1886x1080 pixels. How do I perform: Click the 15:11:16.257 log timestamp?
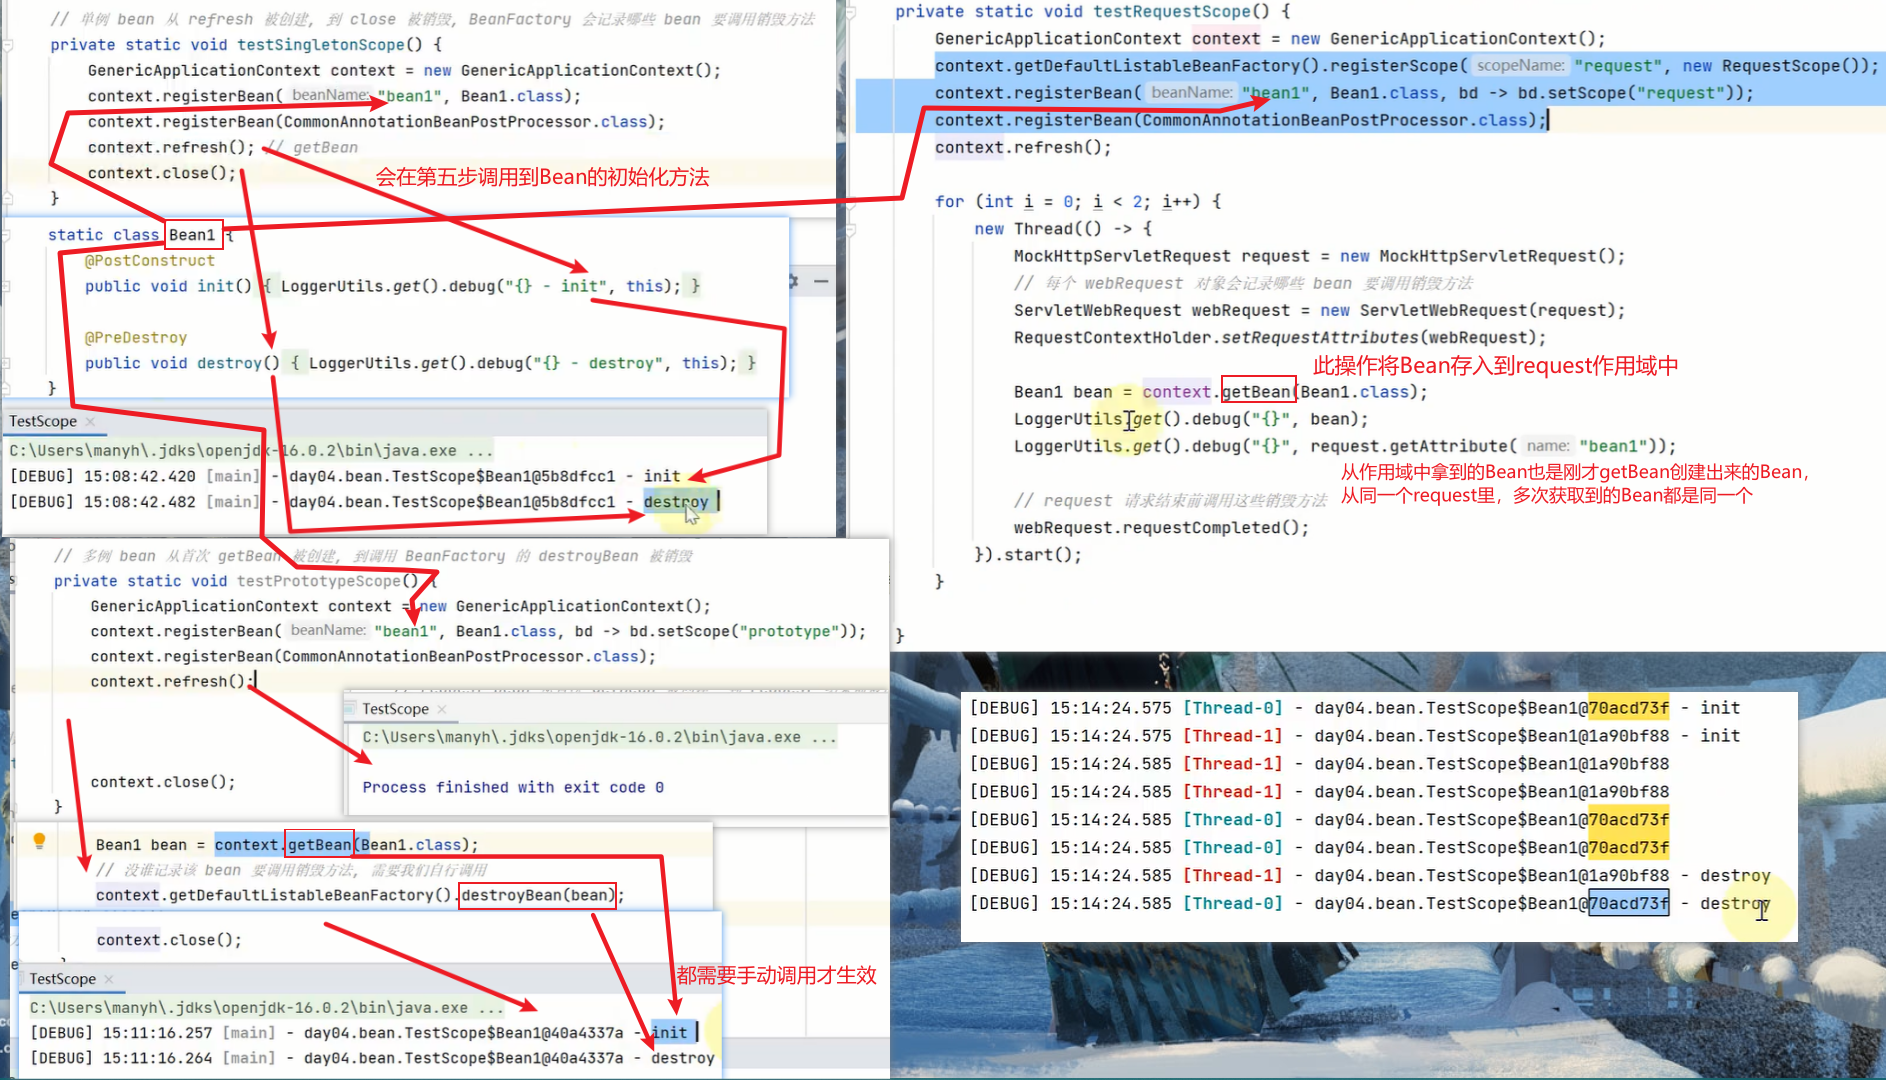[157, 1032]
